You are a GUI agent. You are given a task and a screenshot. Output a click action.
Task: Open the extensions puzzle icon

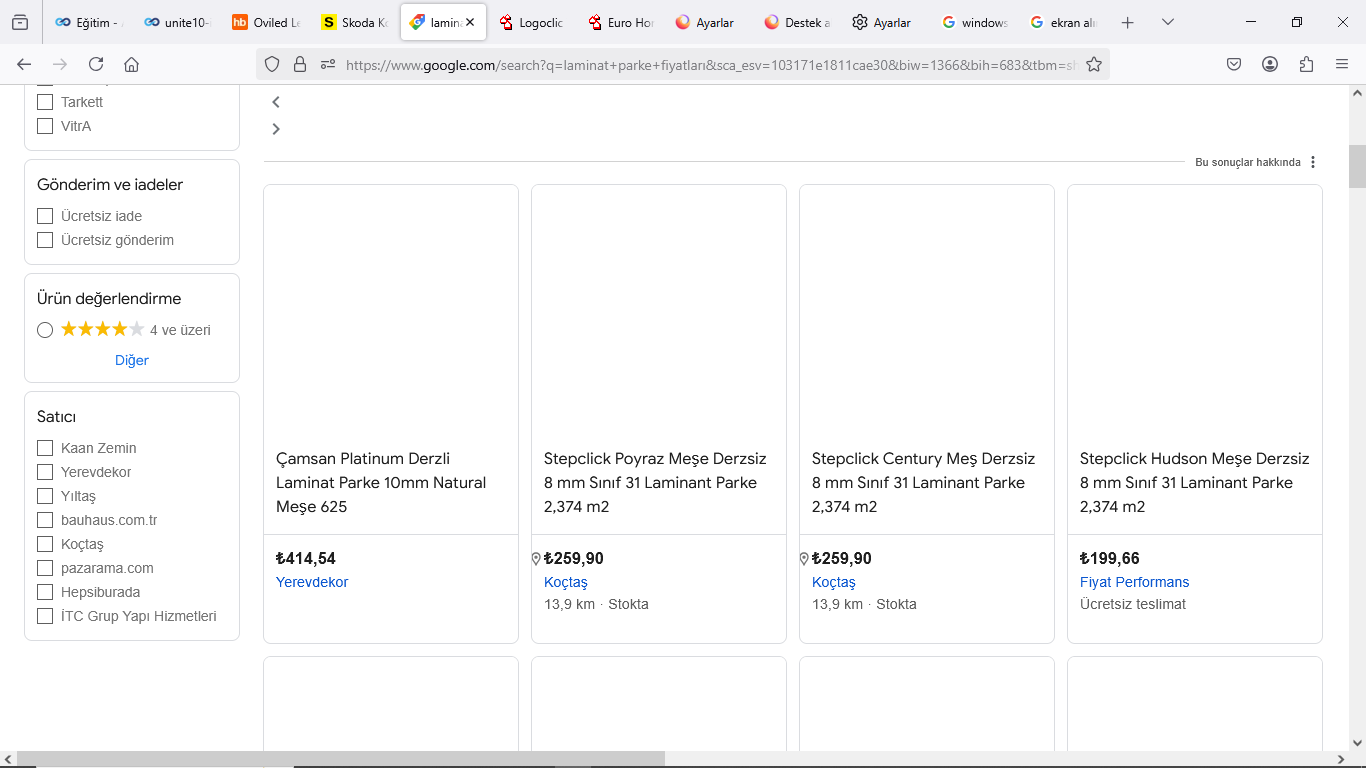1306,64
